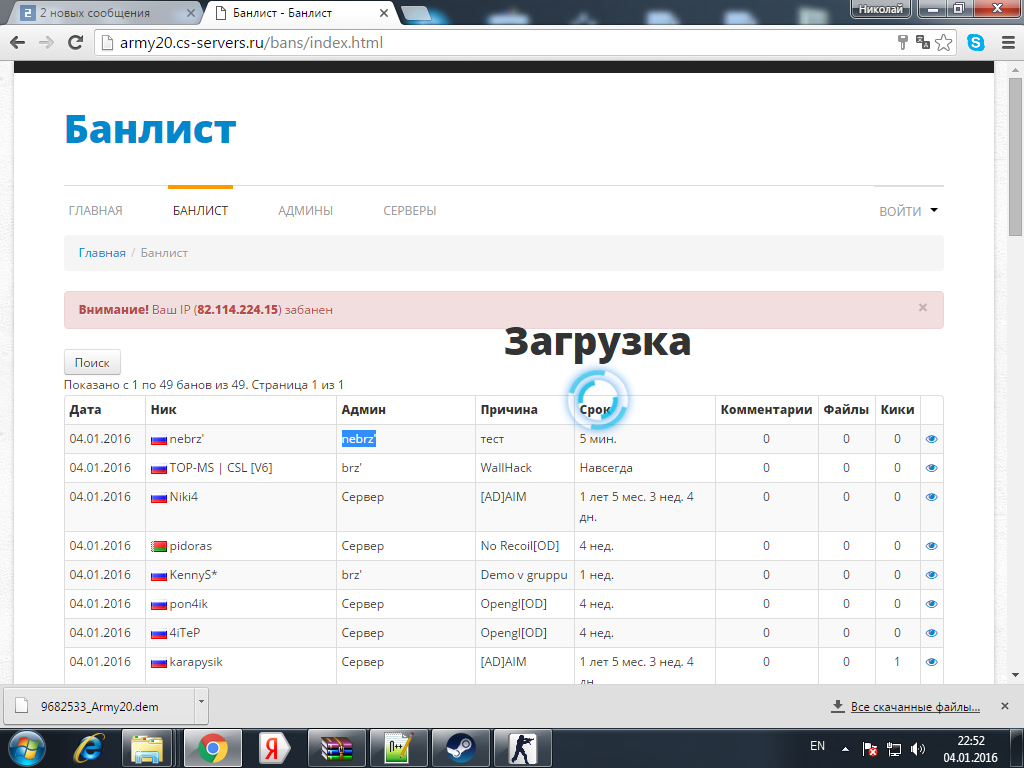Open the Skype extension icon

(976, 43)
